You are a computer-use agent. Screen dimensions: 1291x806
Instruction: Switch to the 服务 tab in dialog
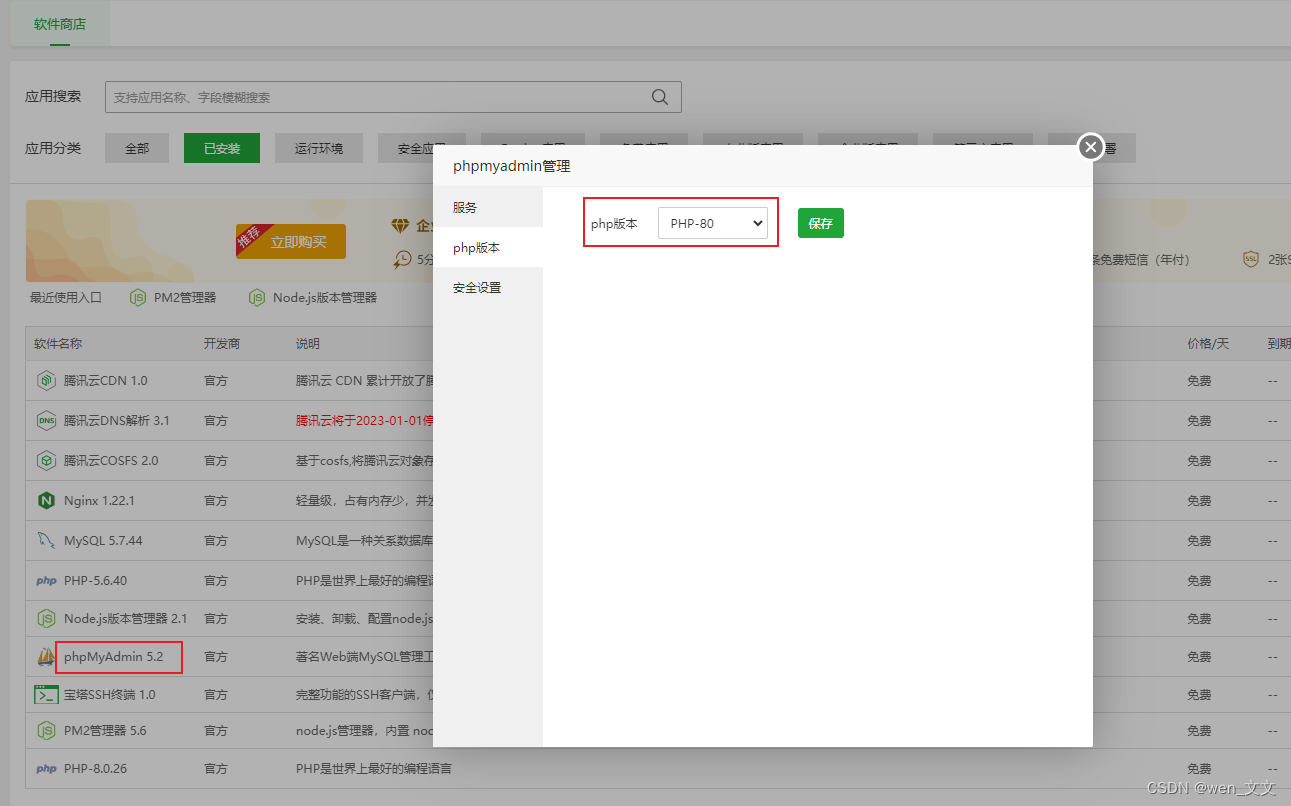[488, 207]
